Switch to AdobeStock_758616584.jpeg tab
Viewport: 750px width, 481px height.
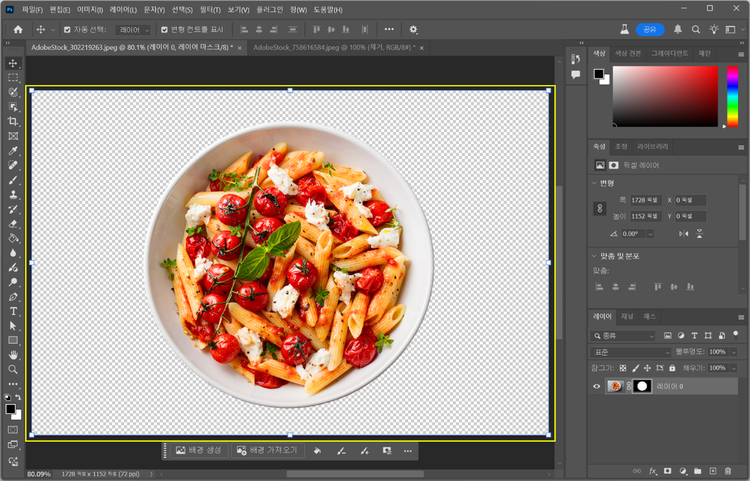334,47
